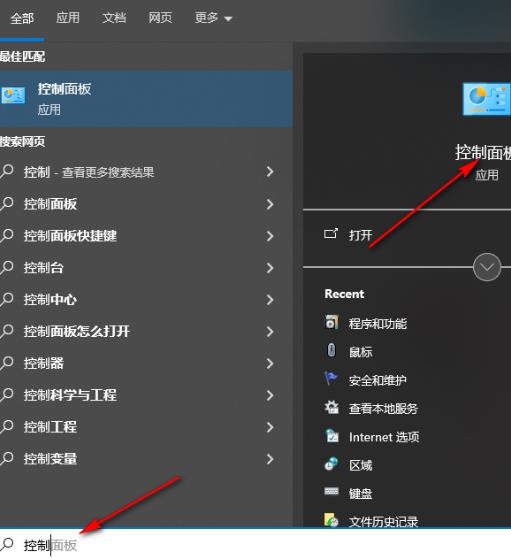The width and height of the screenshot is (511, 558).
Task: Open recent item 键盘
Action: pos(360,494)
